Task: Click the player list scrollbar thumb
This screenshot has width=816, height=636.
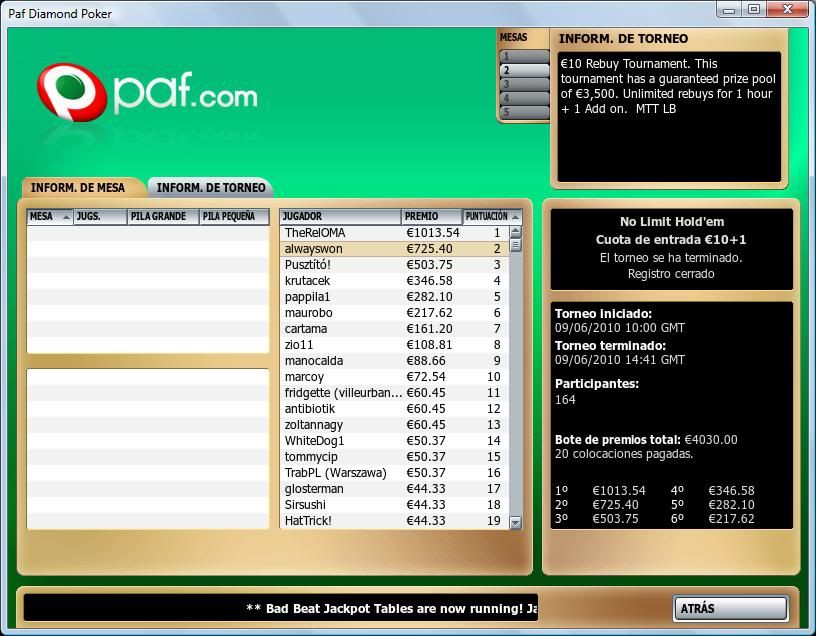Action: pos(516,245)
